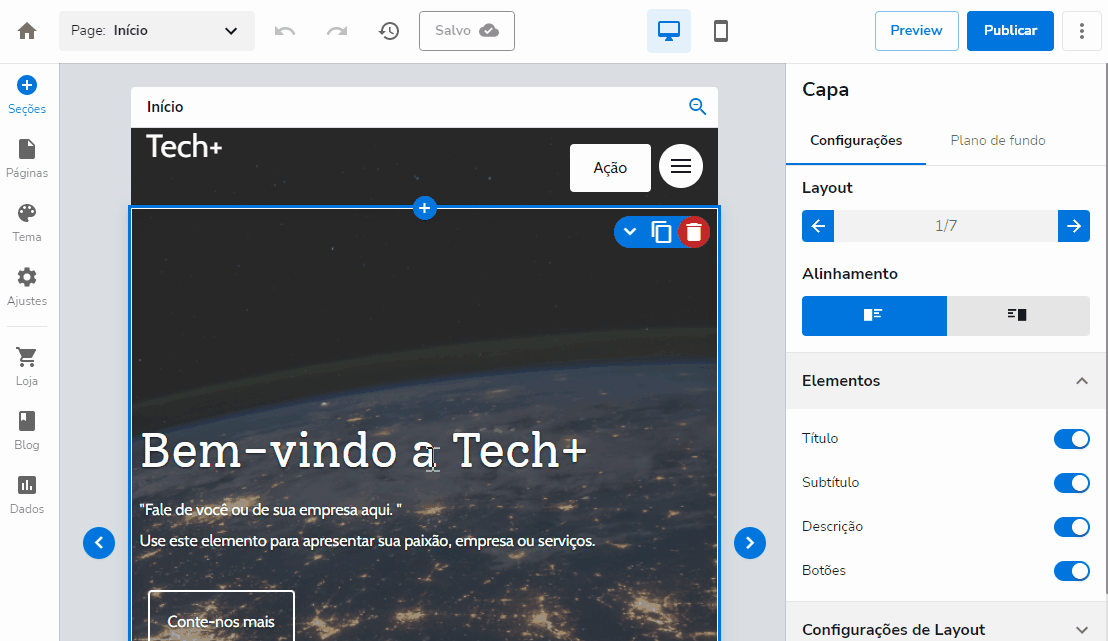Image resolution: width=1108 pixels, height=641 pixels.
Task: Delete the cover section
Action: pos(694,232)
